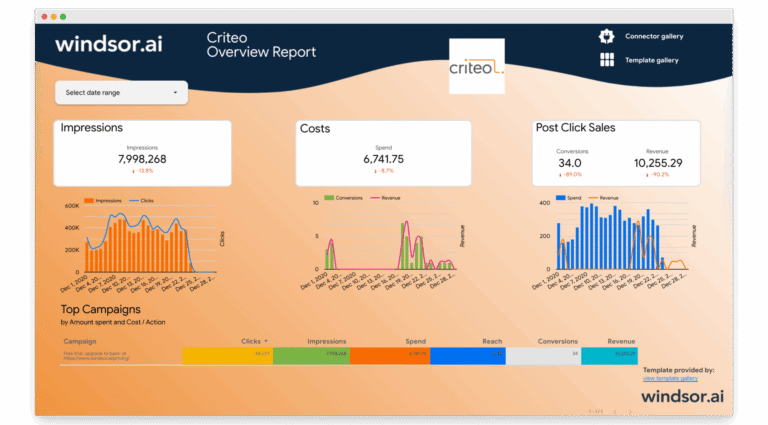Image resolution: width=768 pixels, height=425 pixels.
Task: Click the windsor.ai footer logo
Action: point(682,396)
